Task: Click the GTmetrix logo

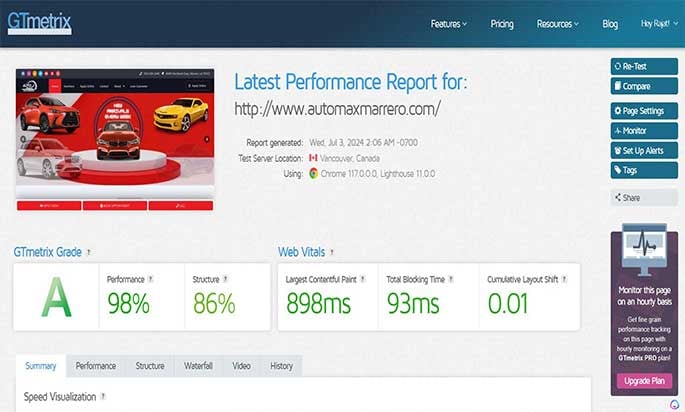Action: click(x=39, y=23)
